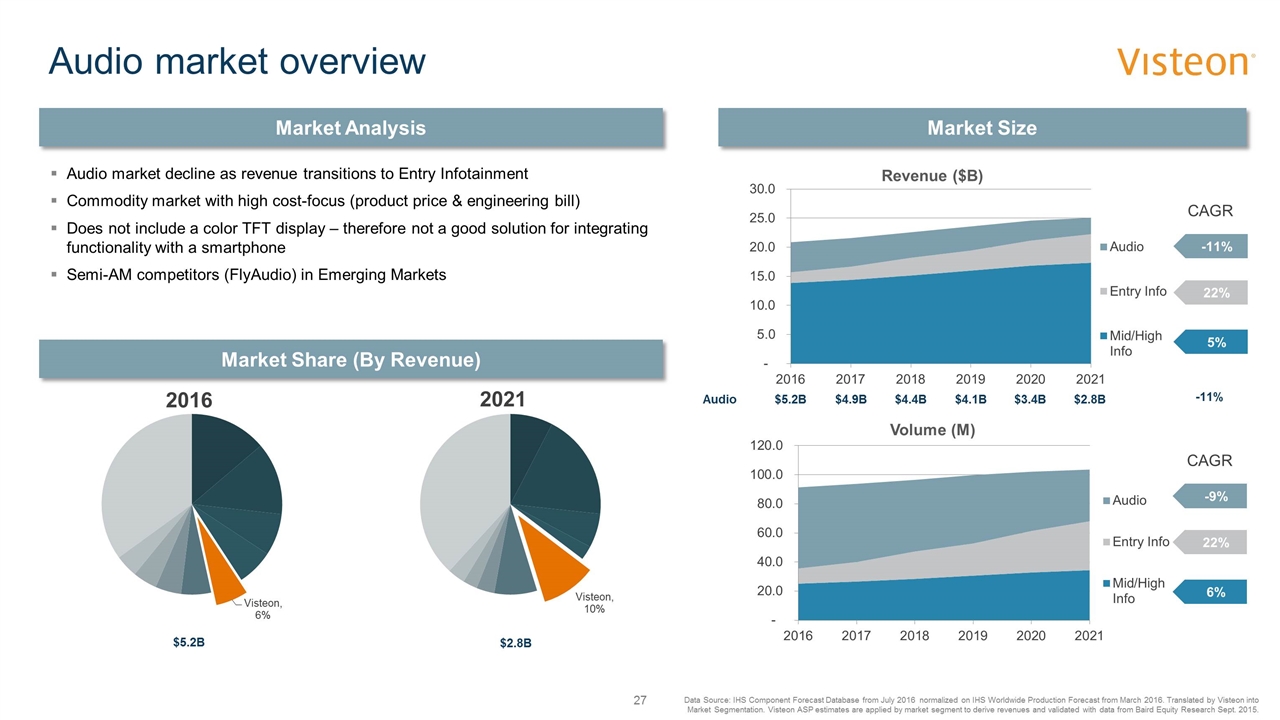
Task: Click the 'Market Share (By Revenue)' header
Action: (x=351, y=359)
